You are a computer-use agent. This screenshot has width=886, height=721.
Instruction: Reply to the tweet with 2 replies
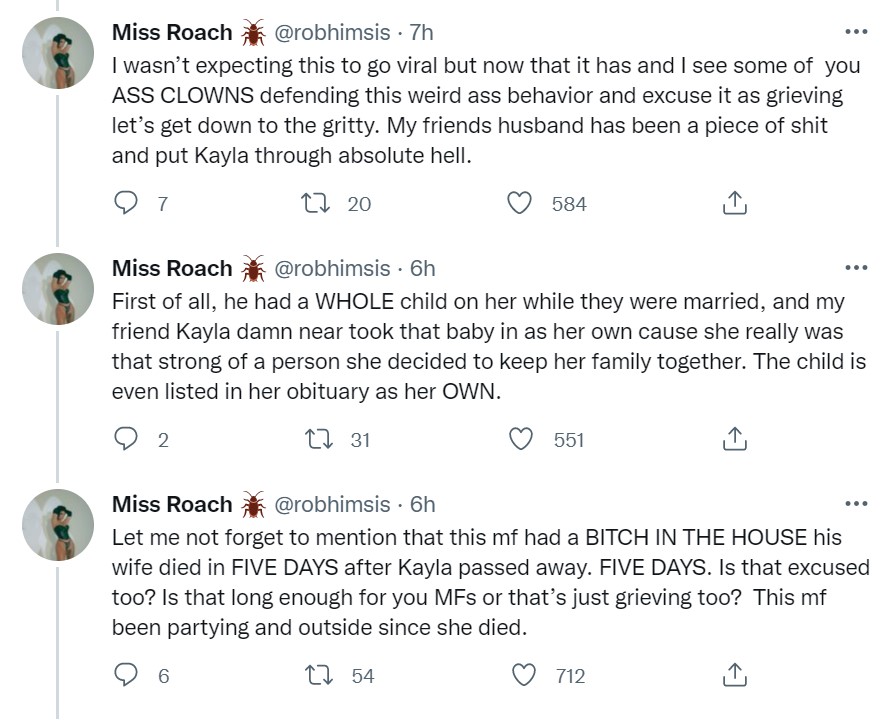tap(126, 440)
